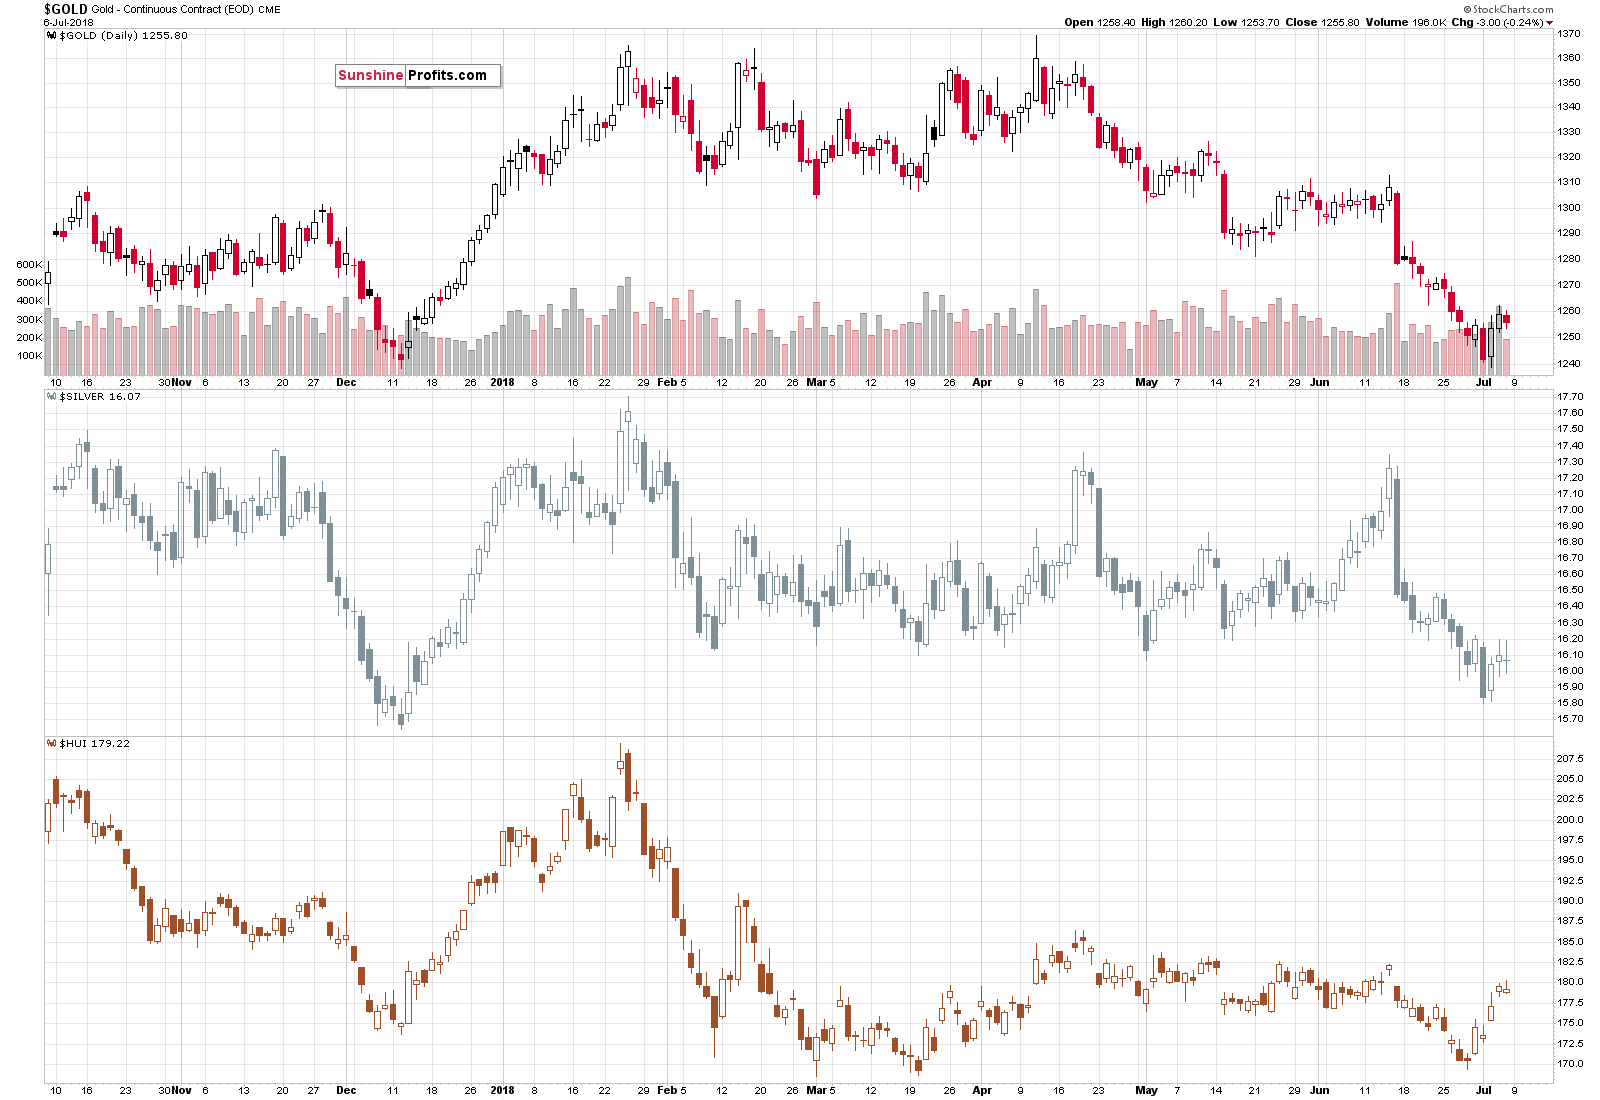This screenshot has width=1600, height=1100.
Task: Click 'Apr' on the gold panel date axis
Action: pos(982,382)
